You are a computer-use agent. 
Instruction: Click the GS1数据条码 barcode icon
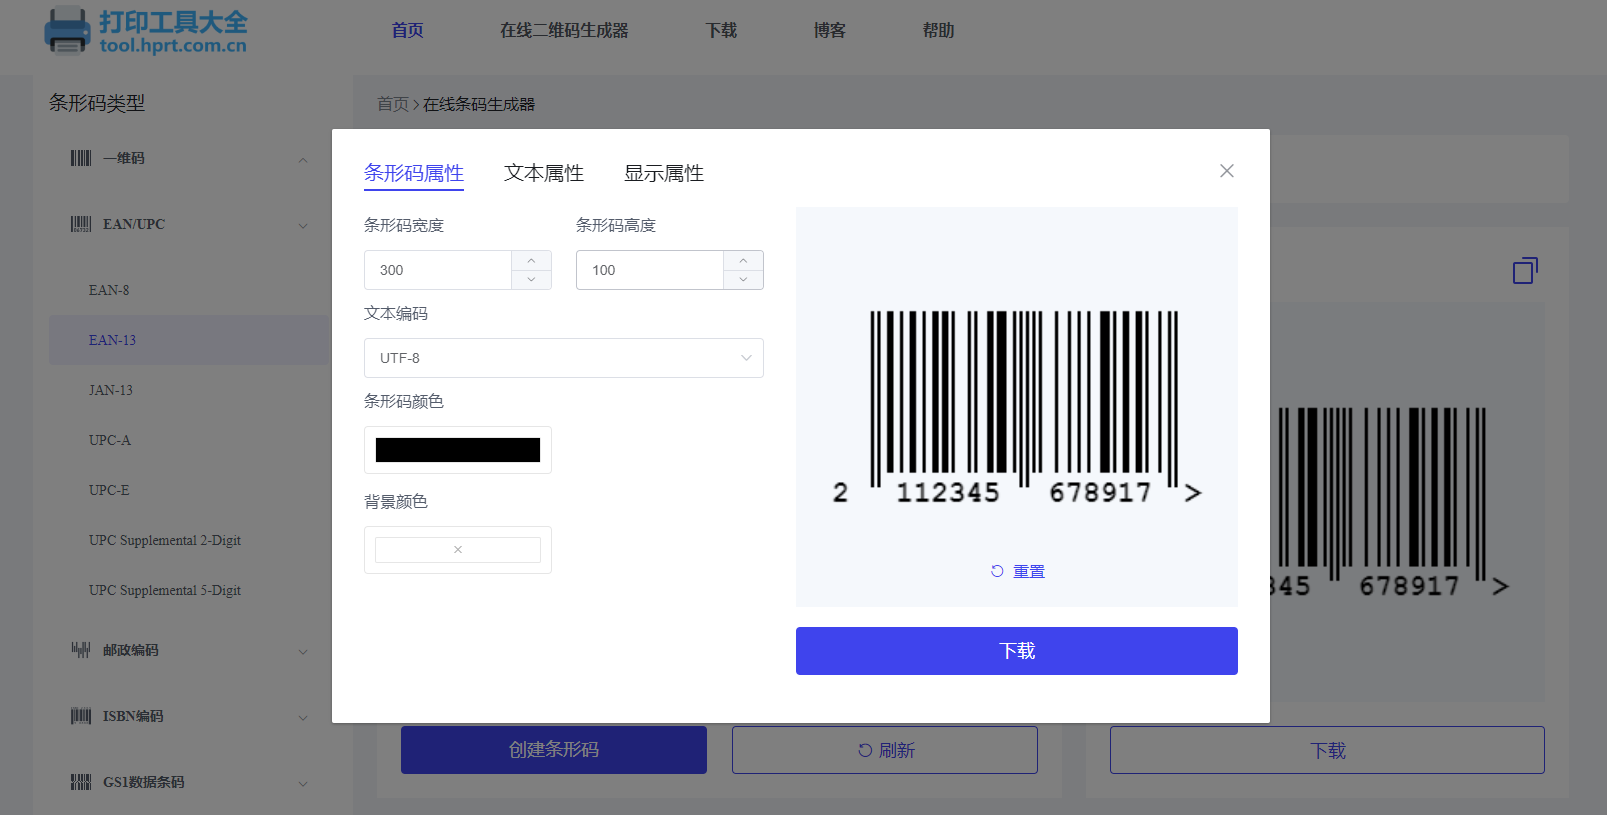81,782
